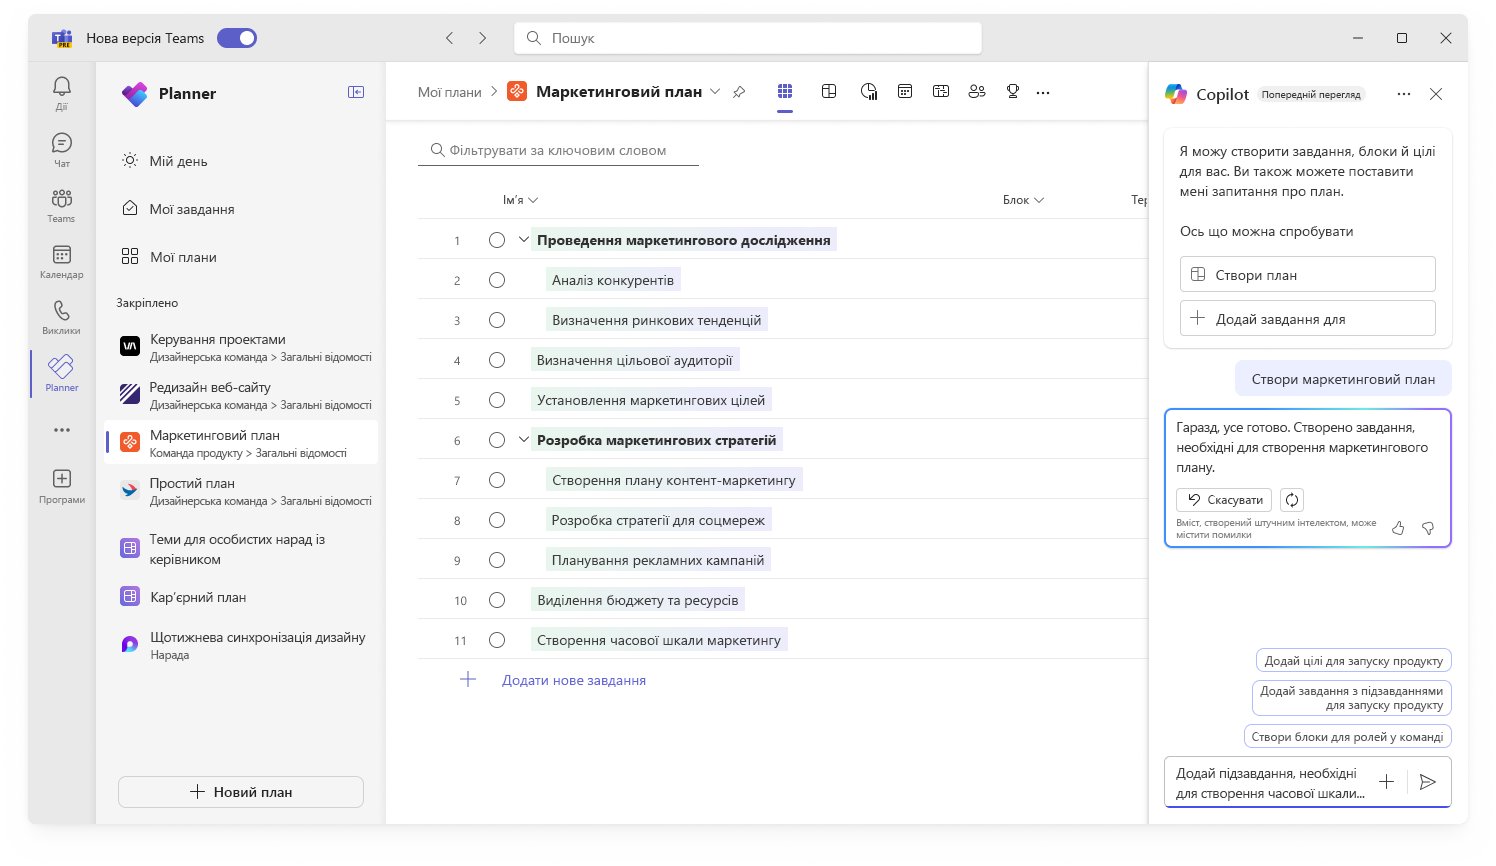Open the Charts view icon
This screenshot has height=866, width=1496.
[x=869, y=91]
